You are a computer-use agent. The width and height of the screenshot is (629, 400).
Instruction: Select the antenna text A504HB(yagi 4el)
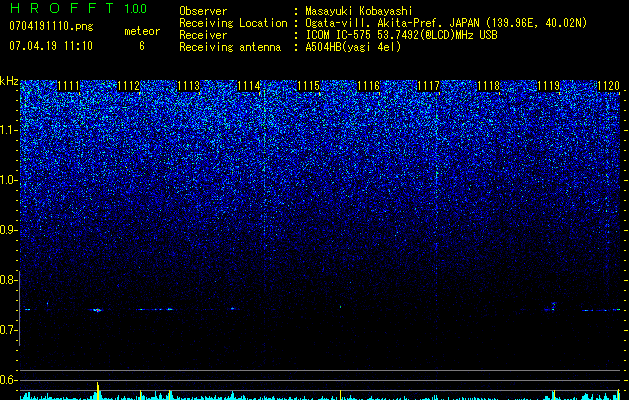pyautogui.click(x=353, y=47)
